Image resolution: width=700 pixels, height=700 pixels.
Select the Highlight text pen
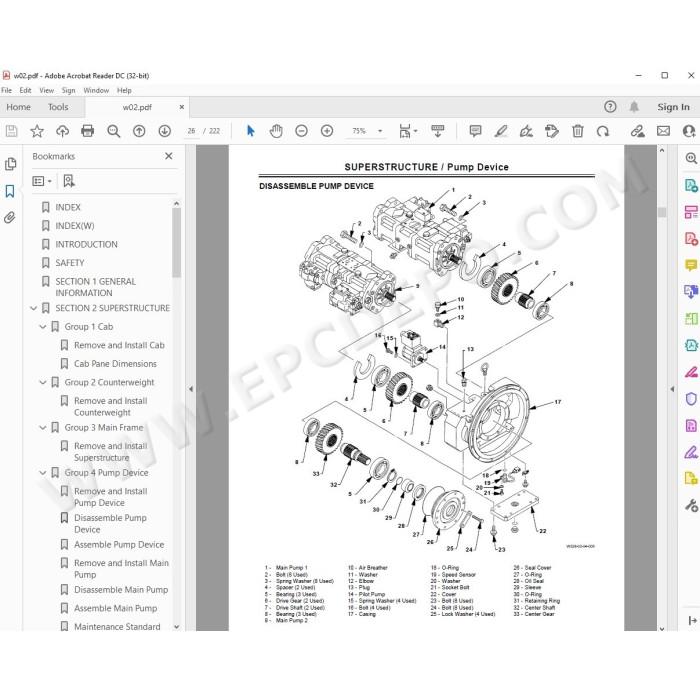tap(501, 131)
